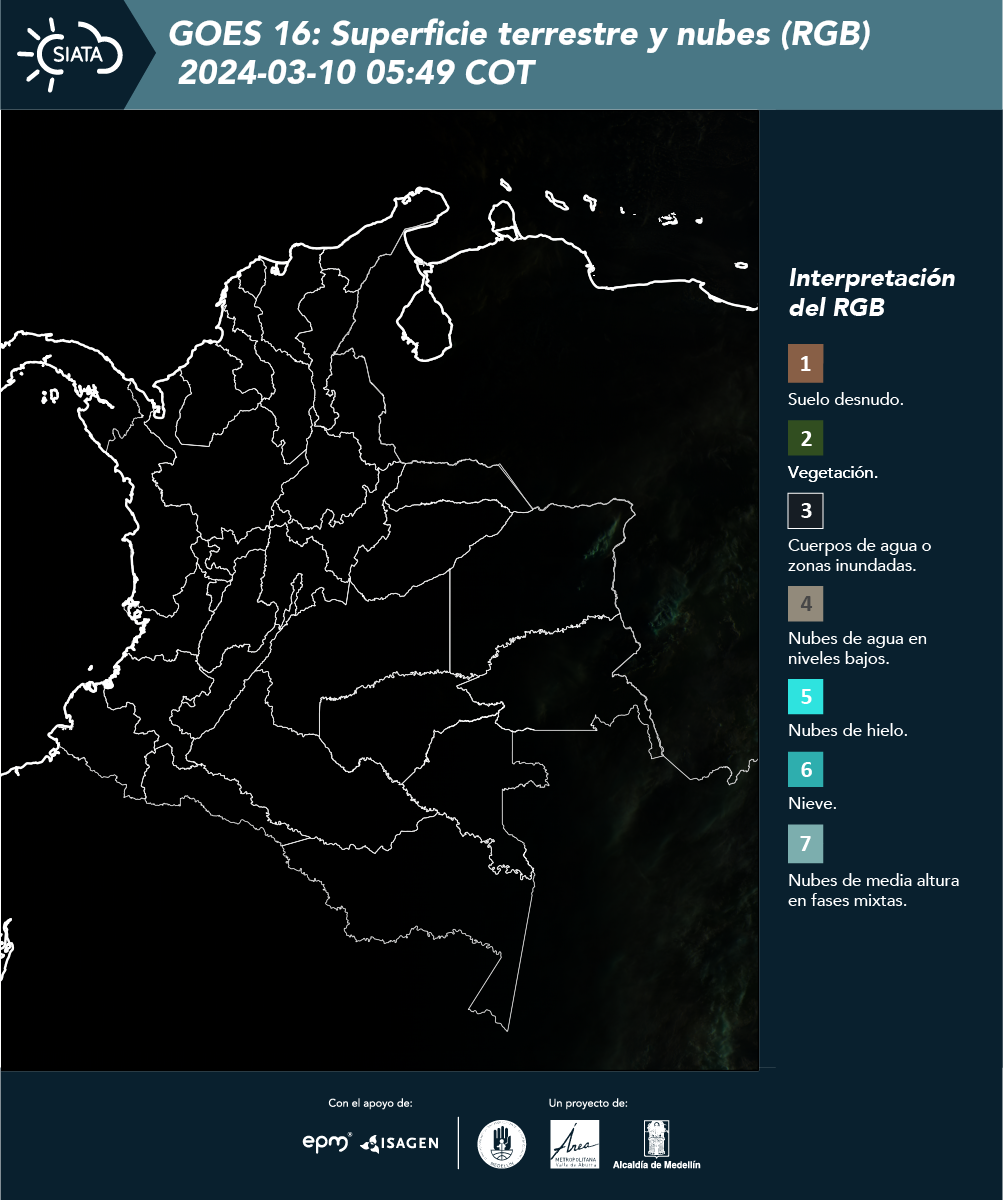Image resolution: width=1003 pixels, height=1200 pixels.
Task: Click the ISAGEN logo in the footer
Action: pyautogui.click(x=399, y=1142)
